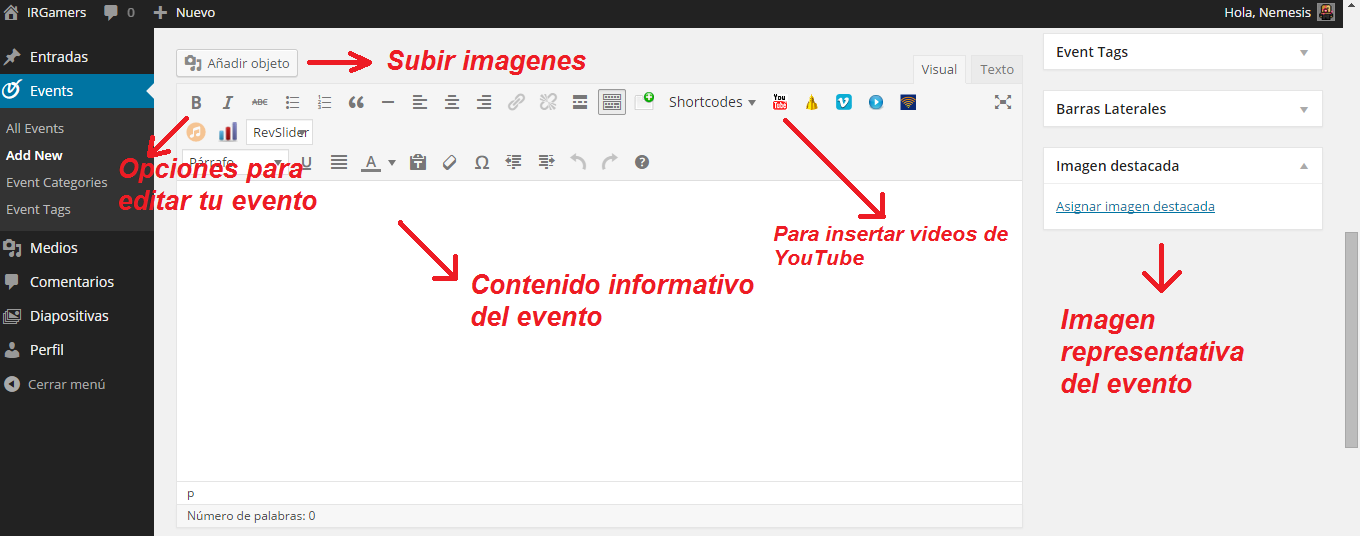Click the insert/edit link chain icon
The height and width of the screenshot is (536, 1366).
[x=516, y=102]
